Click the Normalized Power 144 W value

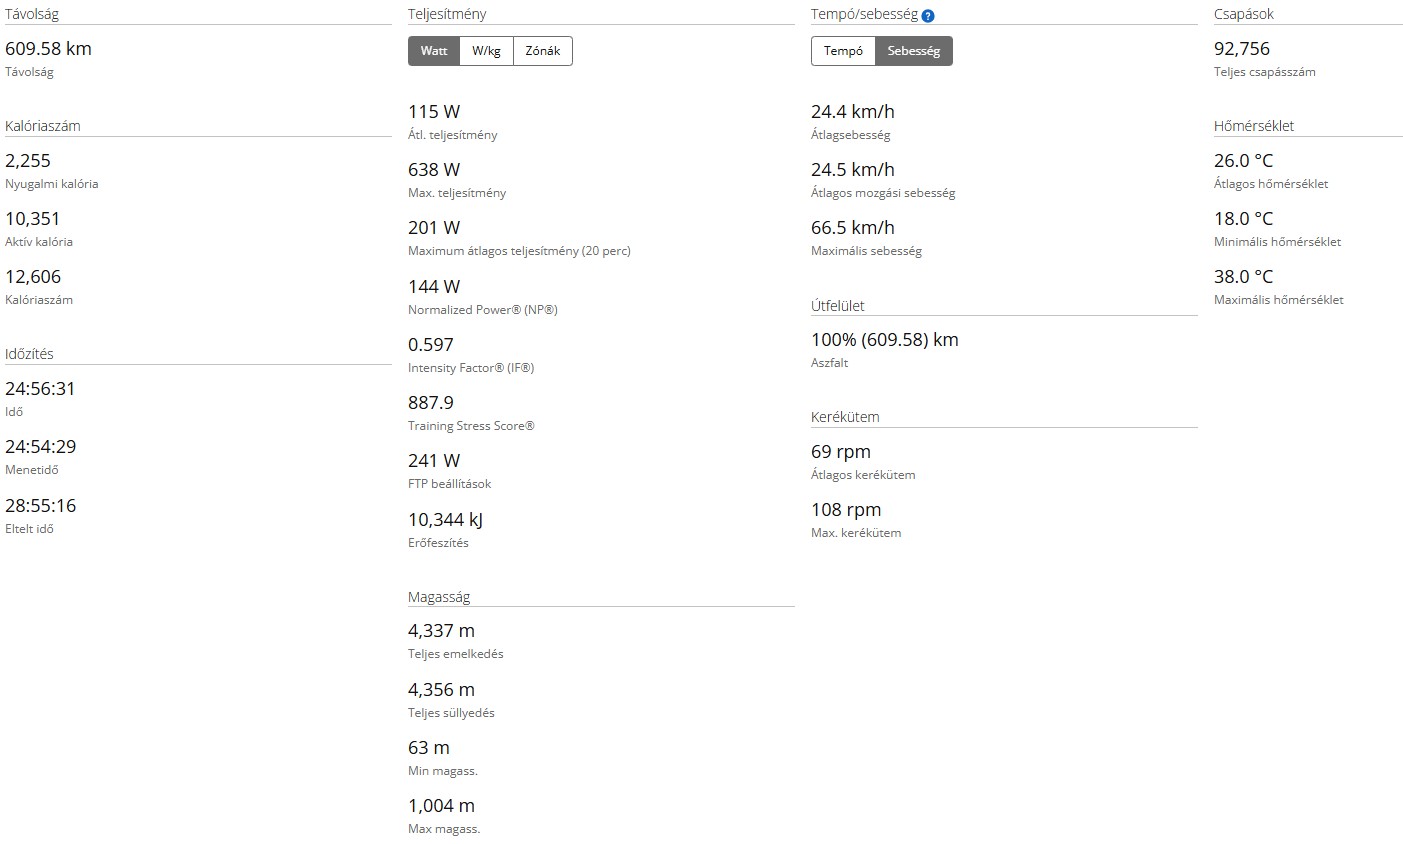click(x=434, y=287)
